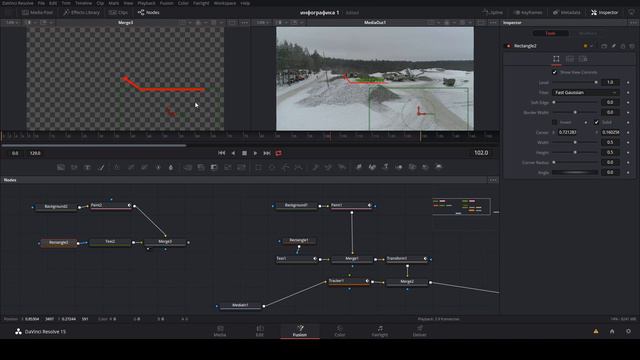The height and width of the screenshot is (360, 640).
Task: Open the MediaOut1 viewer zoom percentage dropdown
Action: click(x=263, y=22)
